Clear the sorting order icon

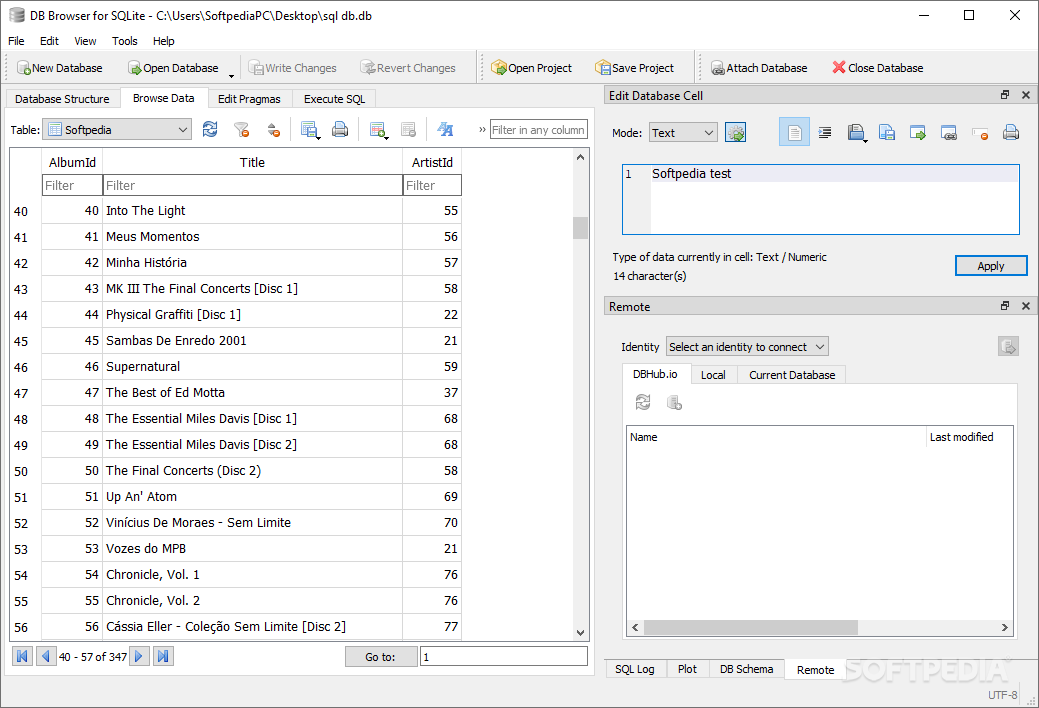(274, 129)
